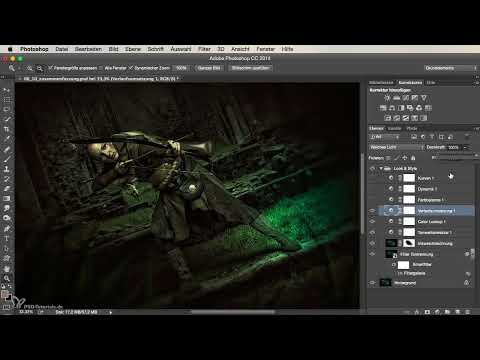The height and width of the screenshot is (360, 480).
Task: Click the lock all icon in Fixieren row
Action: coord(413,158)
